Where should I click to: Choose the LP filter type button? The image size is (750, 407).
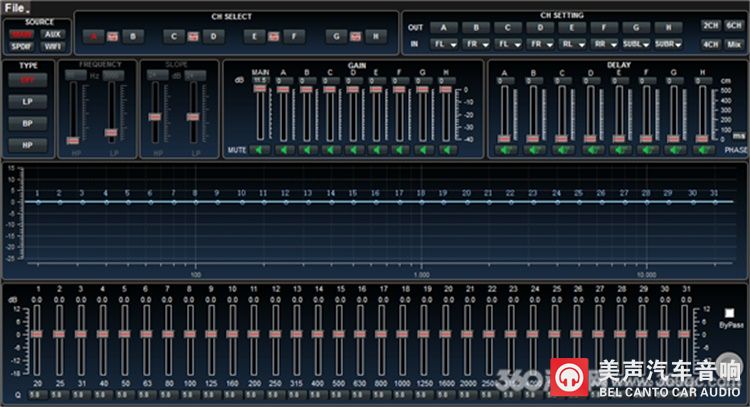27,102
